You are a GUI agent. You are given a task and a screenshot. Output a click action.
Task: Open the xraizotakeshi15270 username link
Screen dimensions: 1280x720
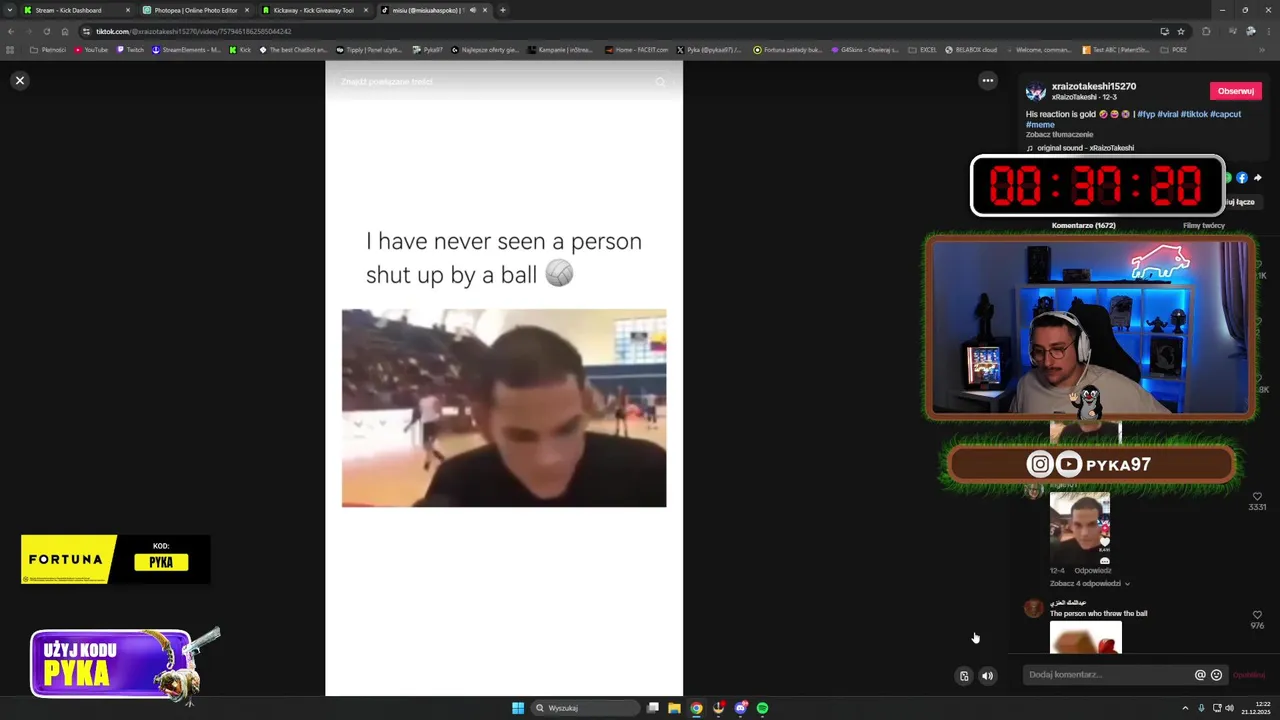(x=1094, y=87)
